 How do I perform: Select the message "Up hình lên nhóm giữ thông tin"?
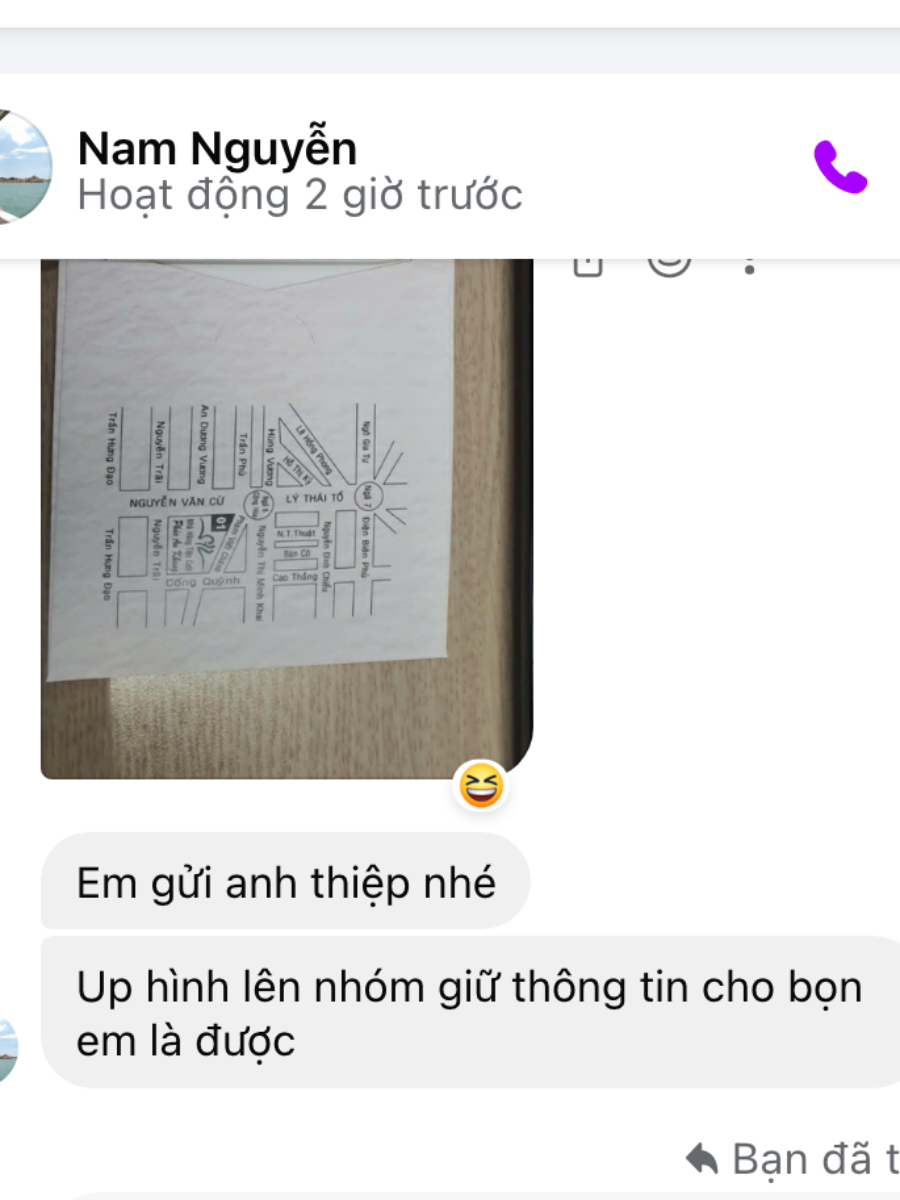pyautogui.click(x=470, y=1013)
